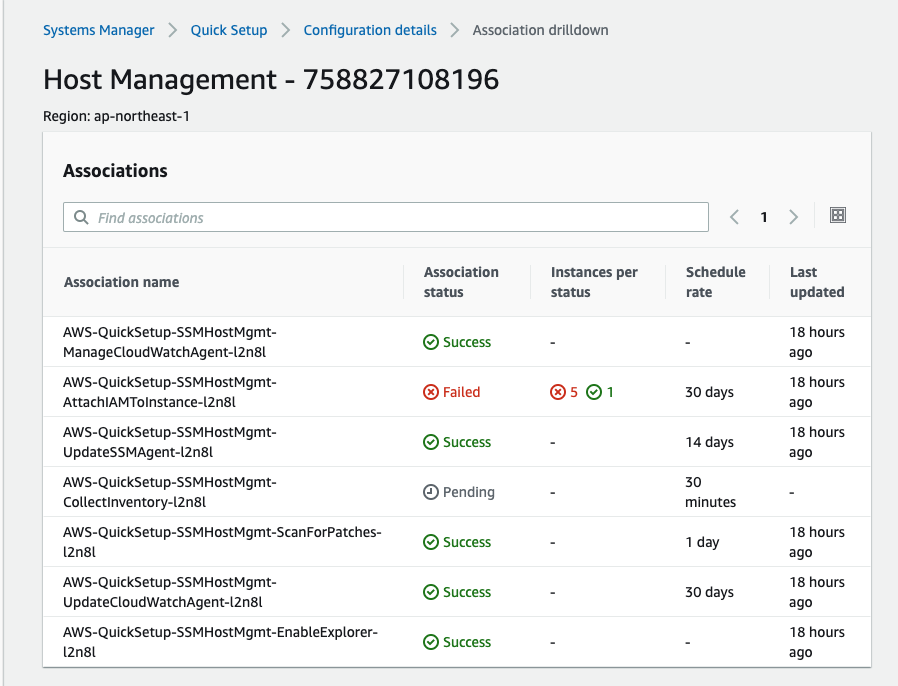
Task: Go to Configuration details breadcrumb
Action: [370, 30]
